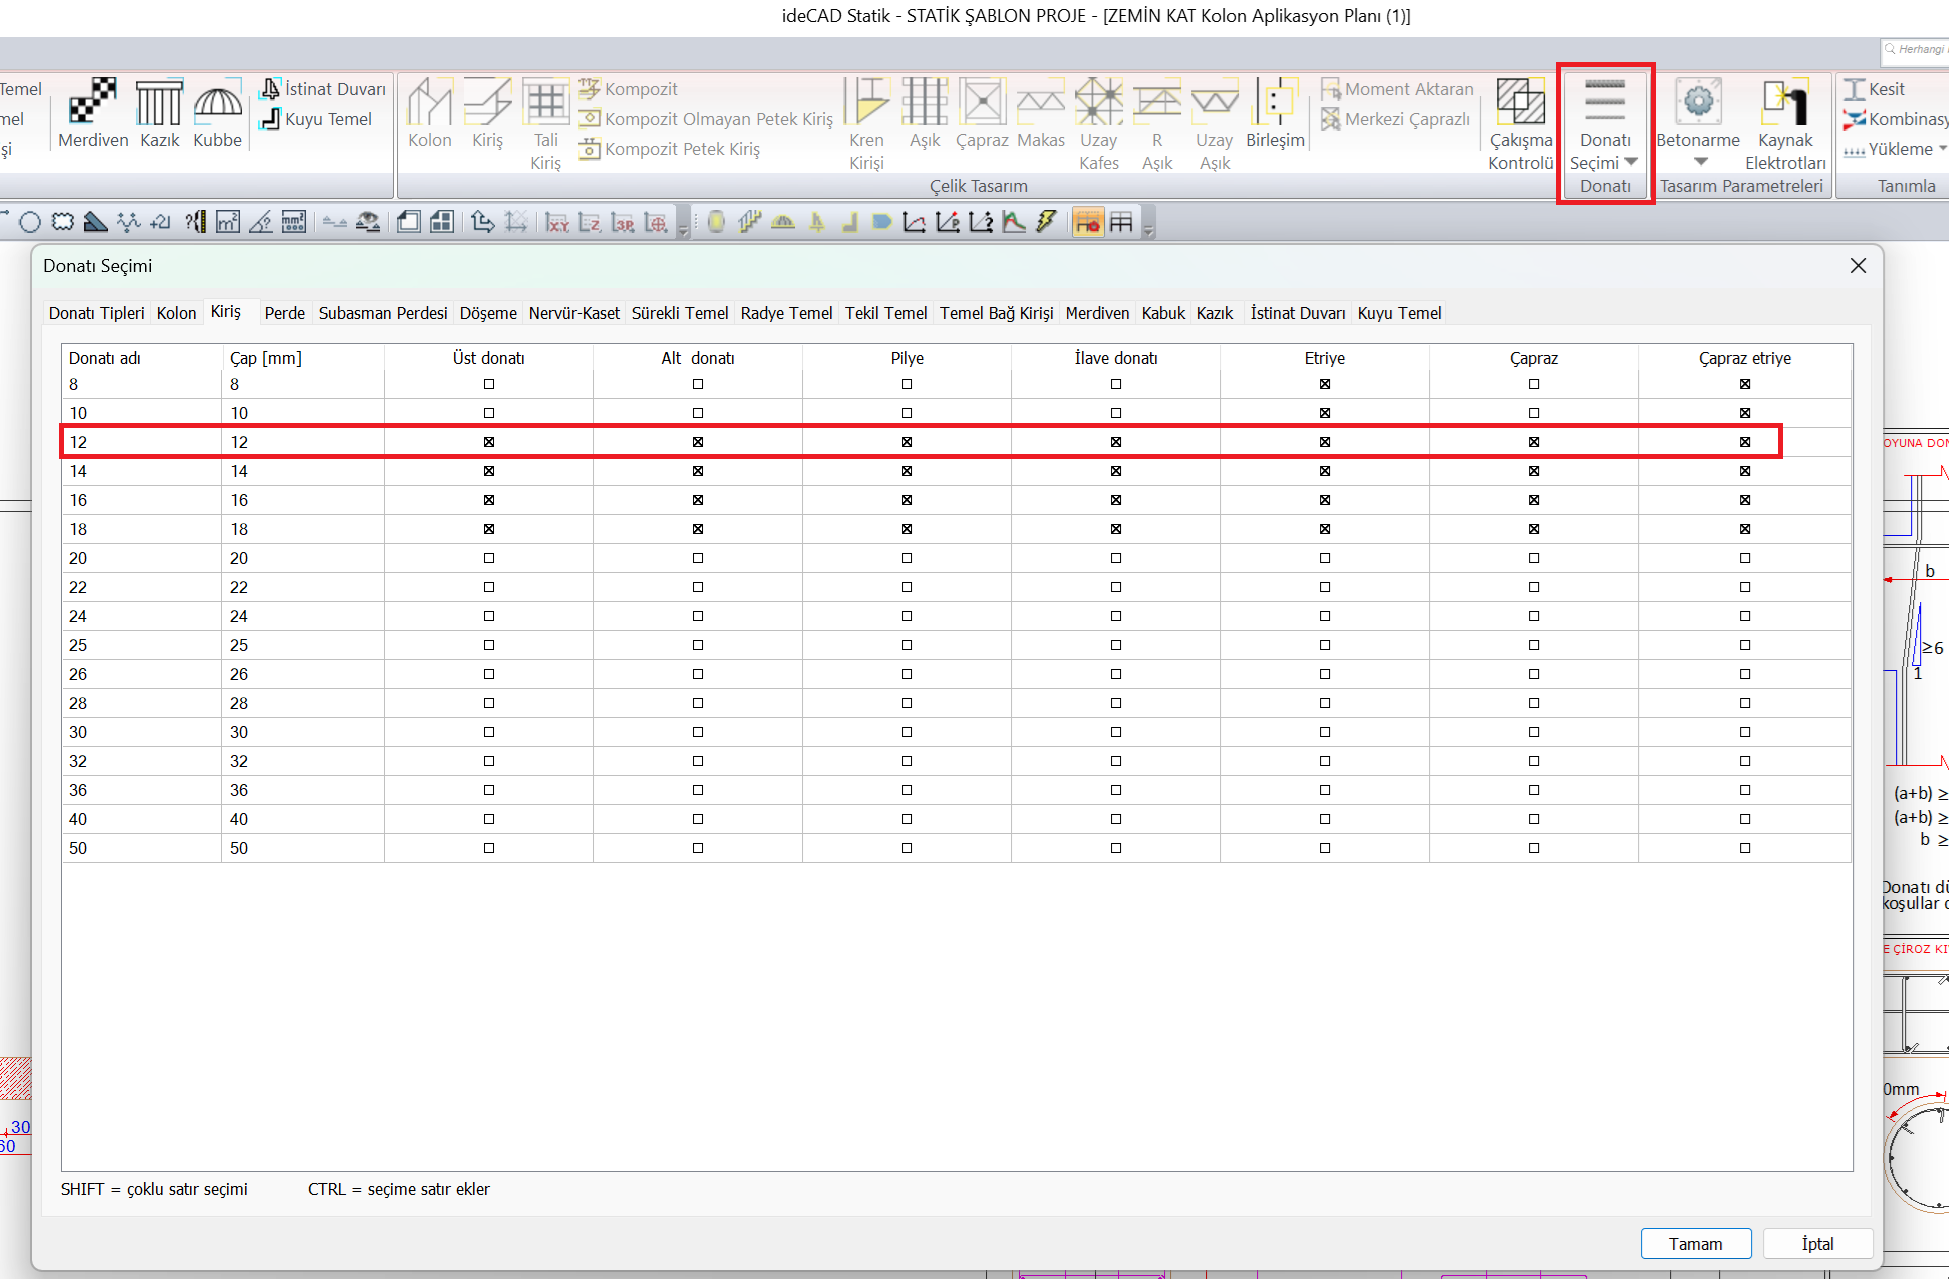
Task: Open Kaynak Elektrotları settings
Action: tap(1785, 125)
